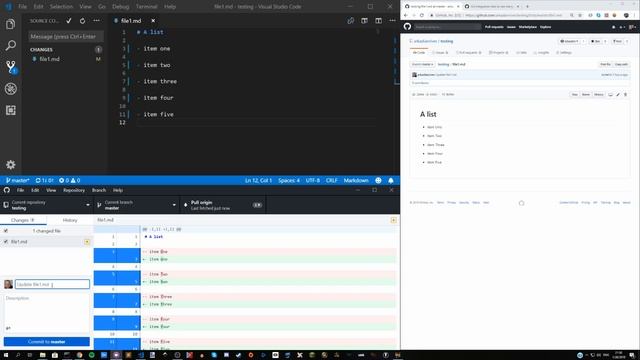Close the file1.md editor tab
The width and height of the screenshot is (640, 360).
[153, 20]
